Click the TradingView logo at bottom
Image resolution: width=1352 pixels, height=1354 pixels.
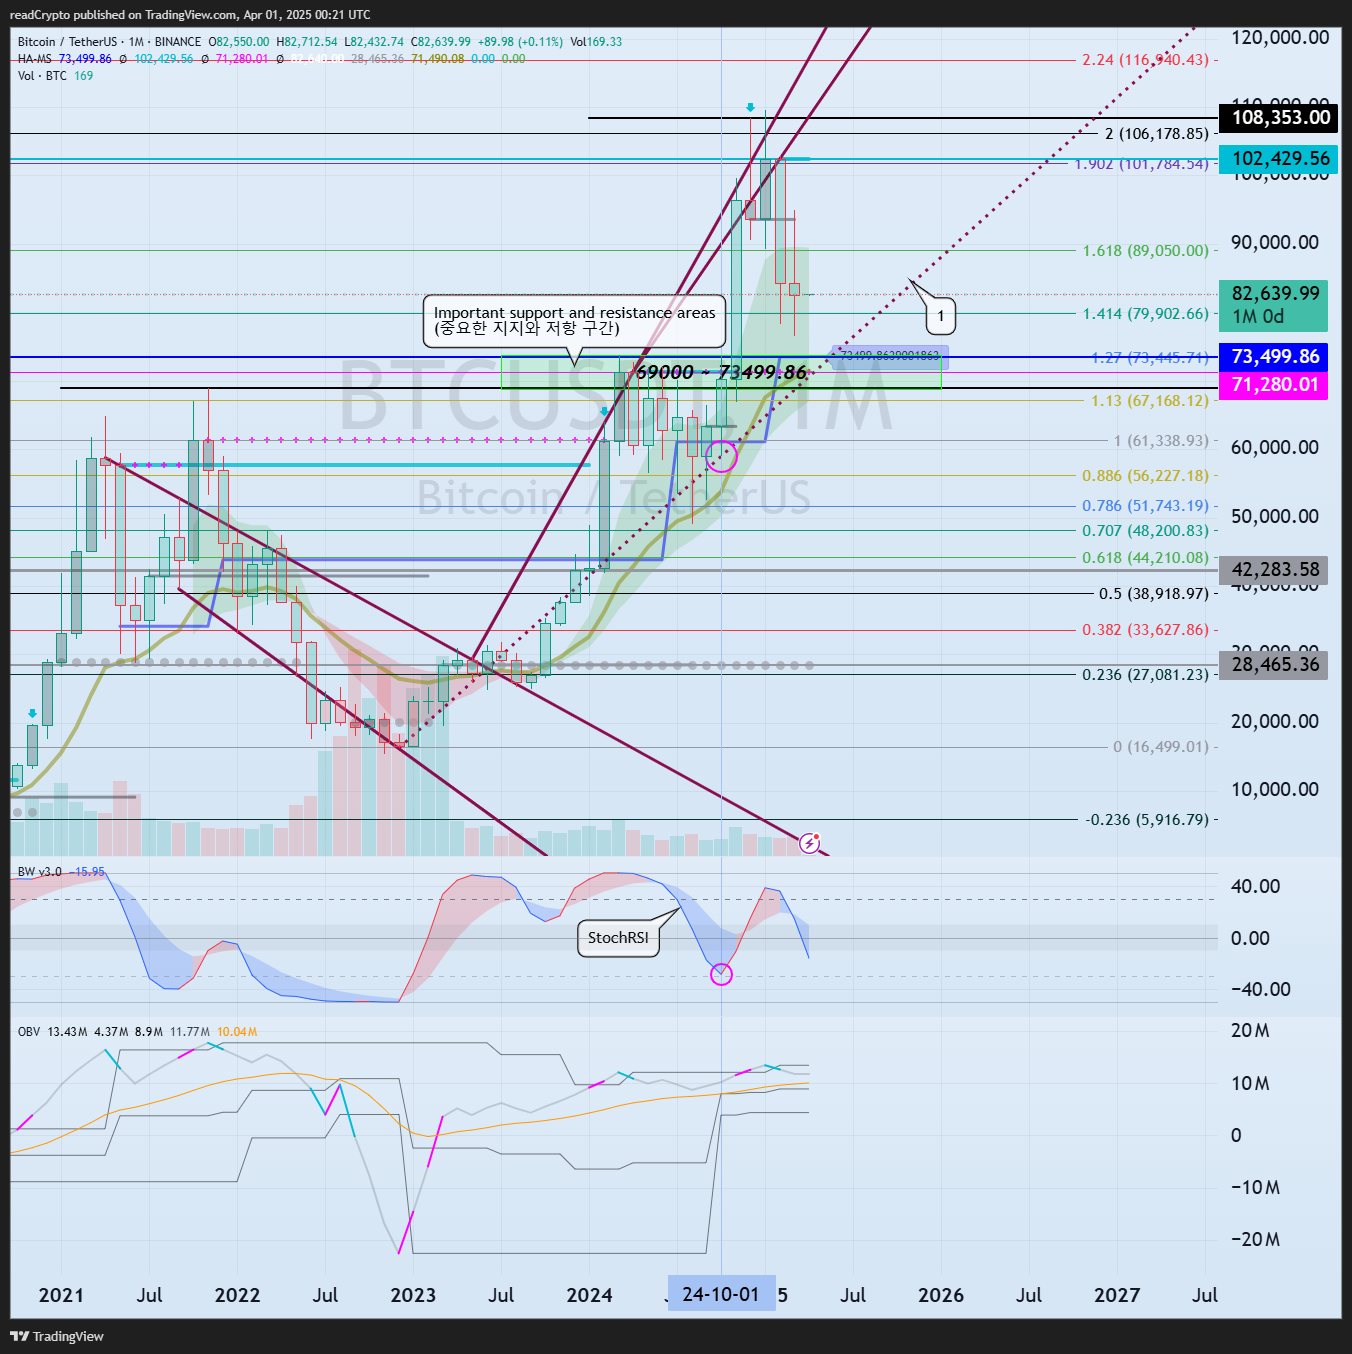57,1336
